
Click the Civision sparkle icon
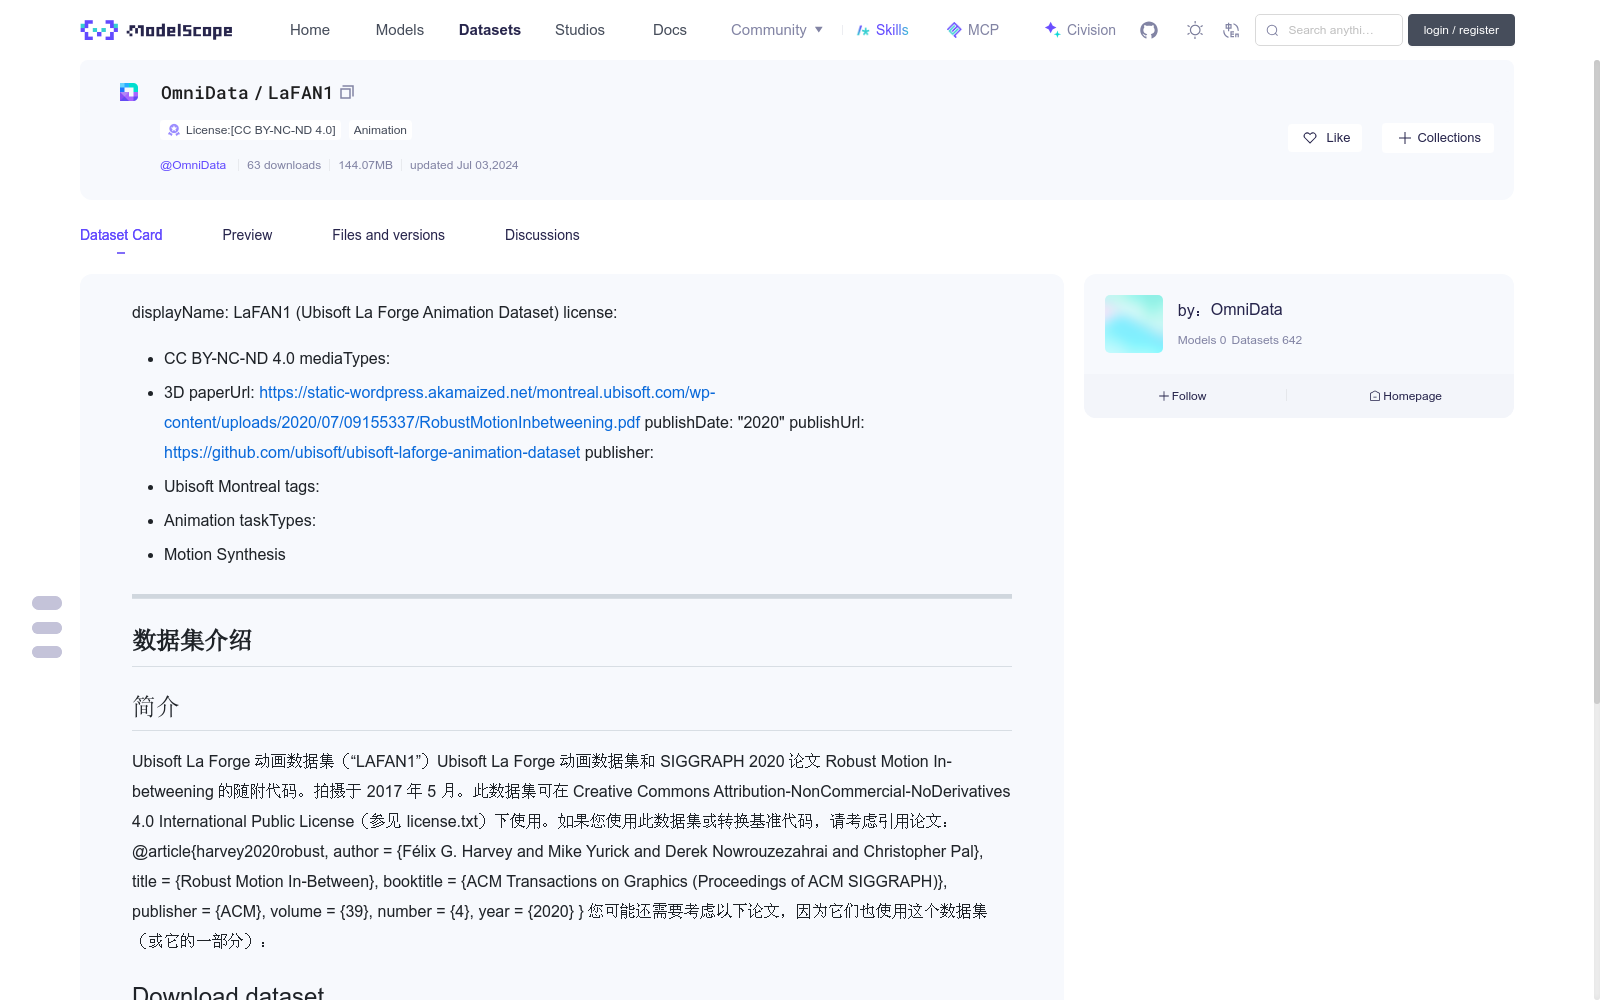(x=1052, y=29)
